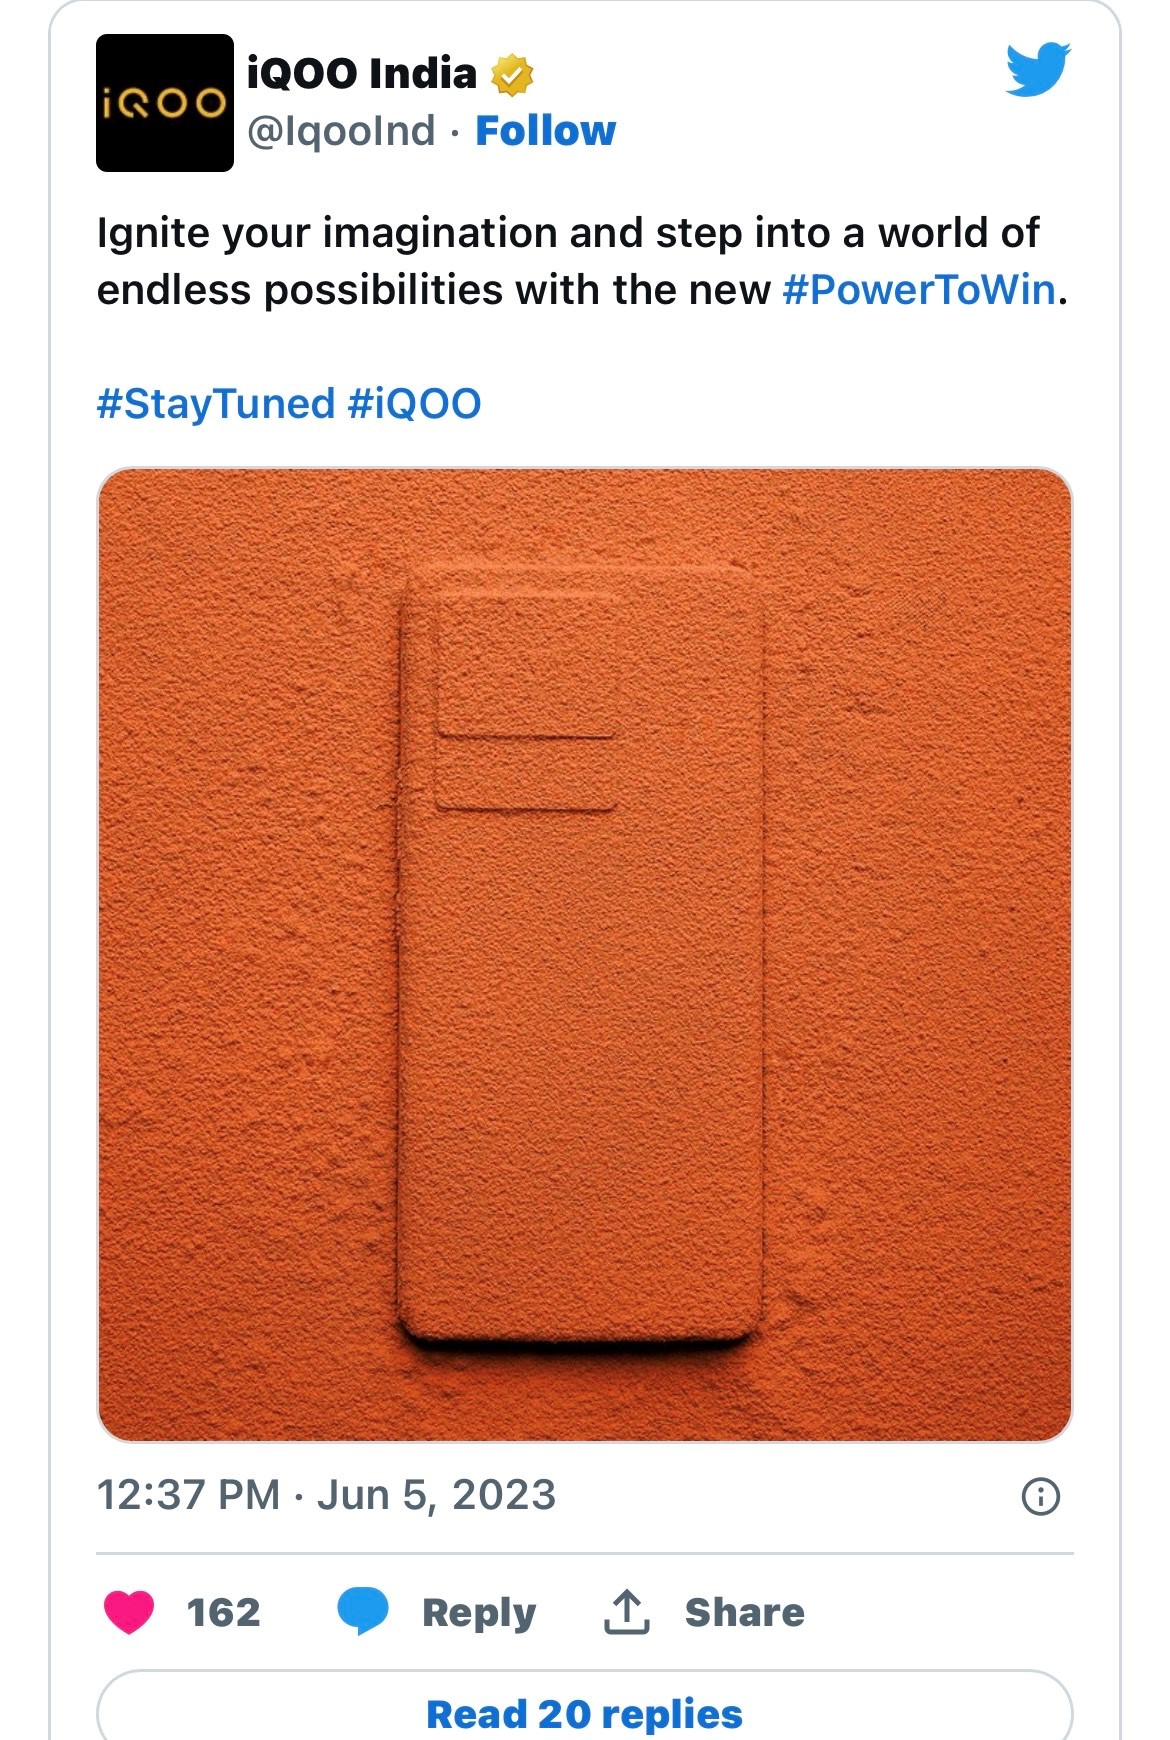Open Read 20 replies
The image size is (1170, 1740).
[x=585, y=1713]
